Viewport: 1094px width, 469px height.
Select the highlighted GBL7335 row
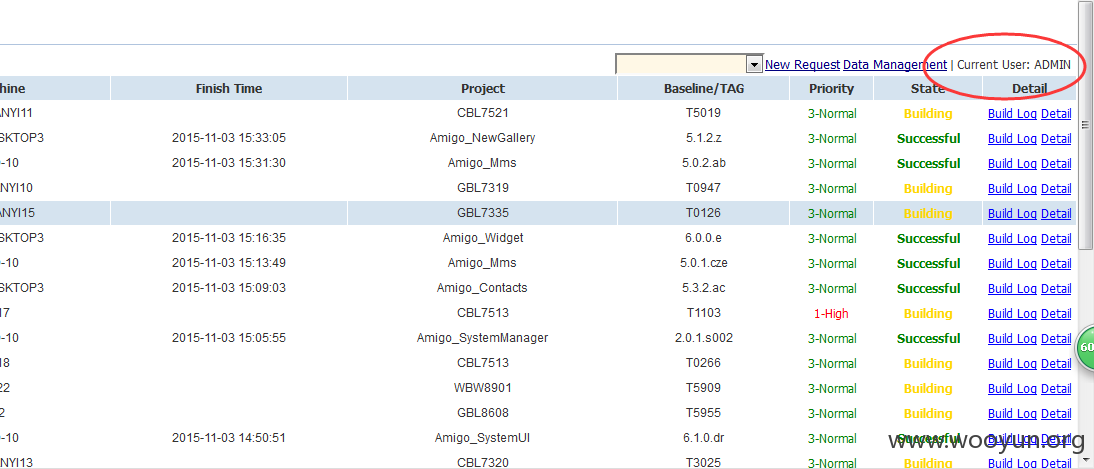[x=538, y=213]
